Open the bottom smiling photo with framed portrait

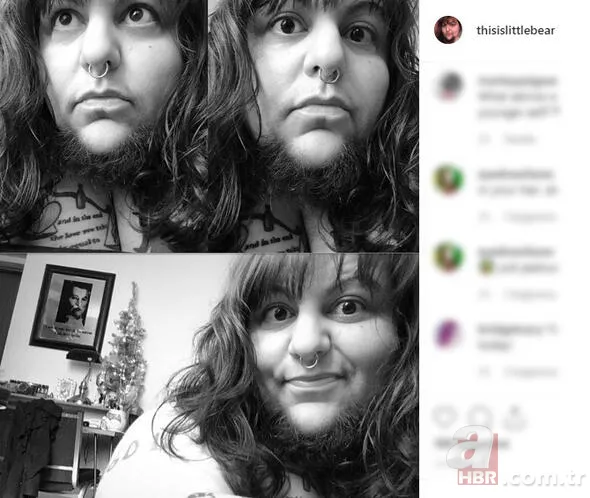click(x=209, y=376)
